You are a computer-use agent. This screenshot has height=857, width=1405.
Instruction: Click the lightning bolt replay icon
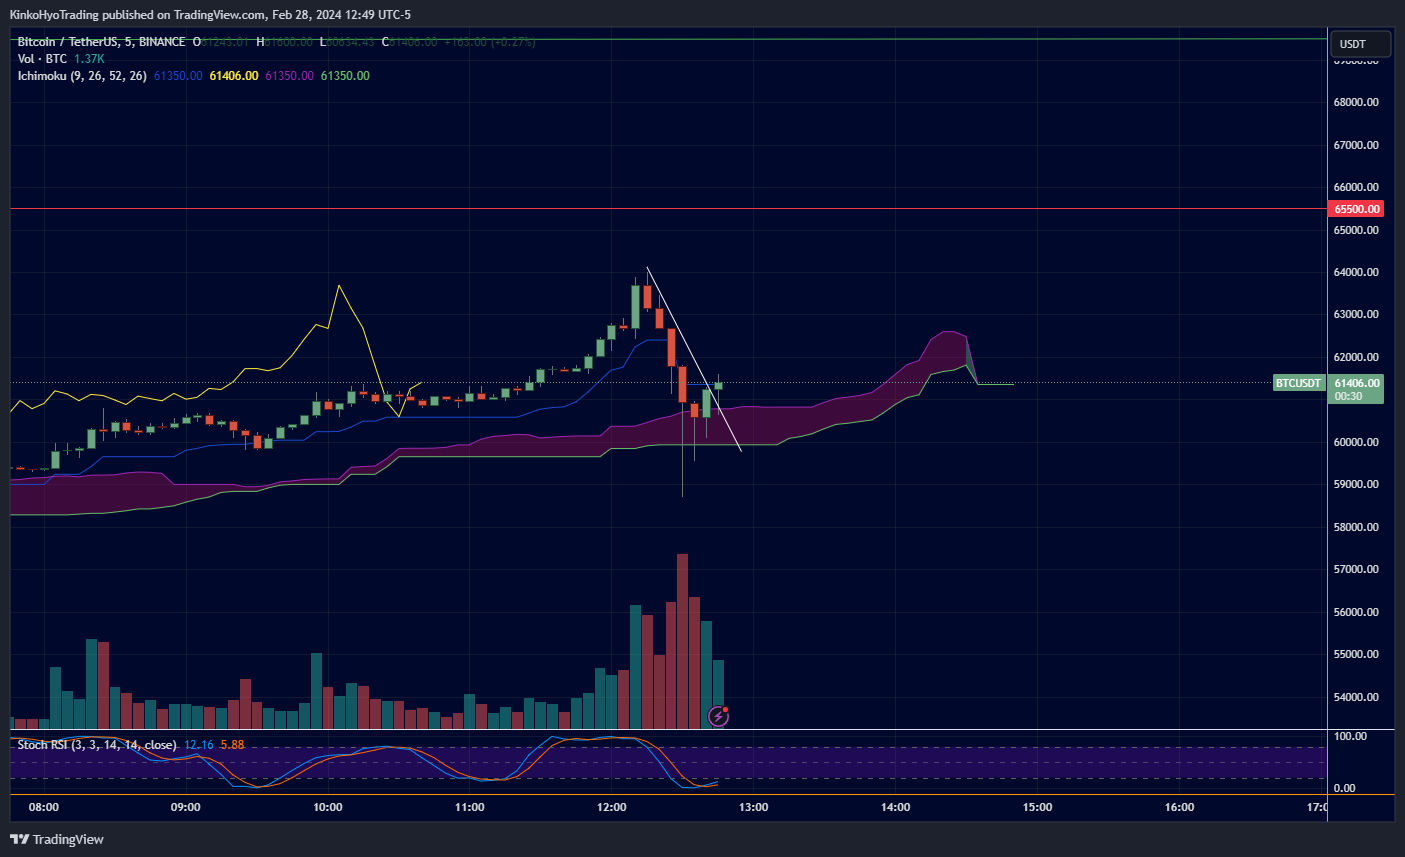[x=718, y=716]
